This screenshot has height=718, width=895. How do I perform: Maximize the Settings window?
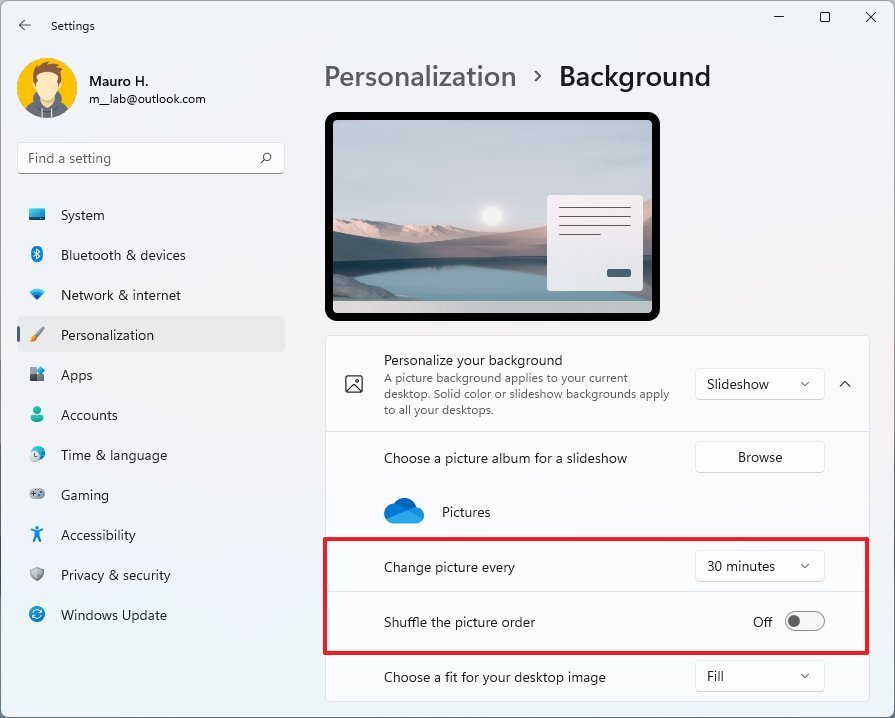825,17
